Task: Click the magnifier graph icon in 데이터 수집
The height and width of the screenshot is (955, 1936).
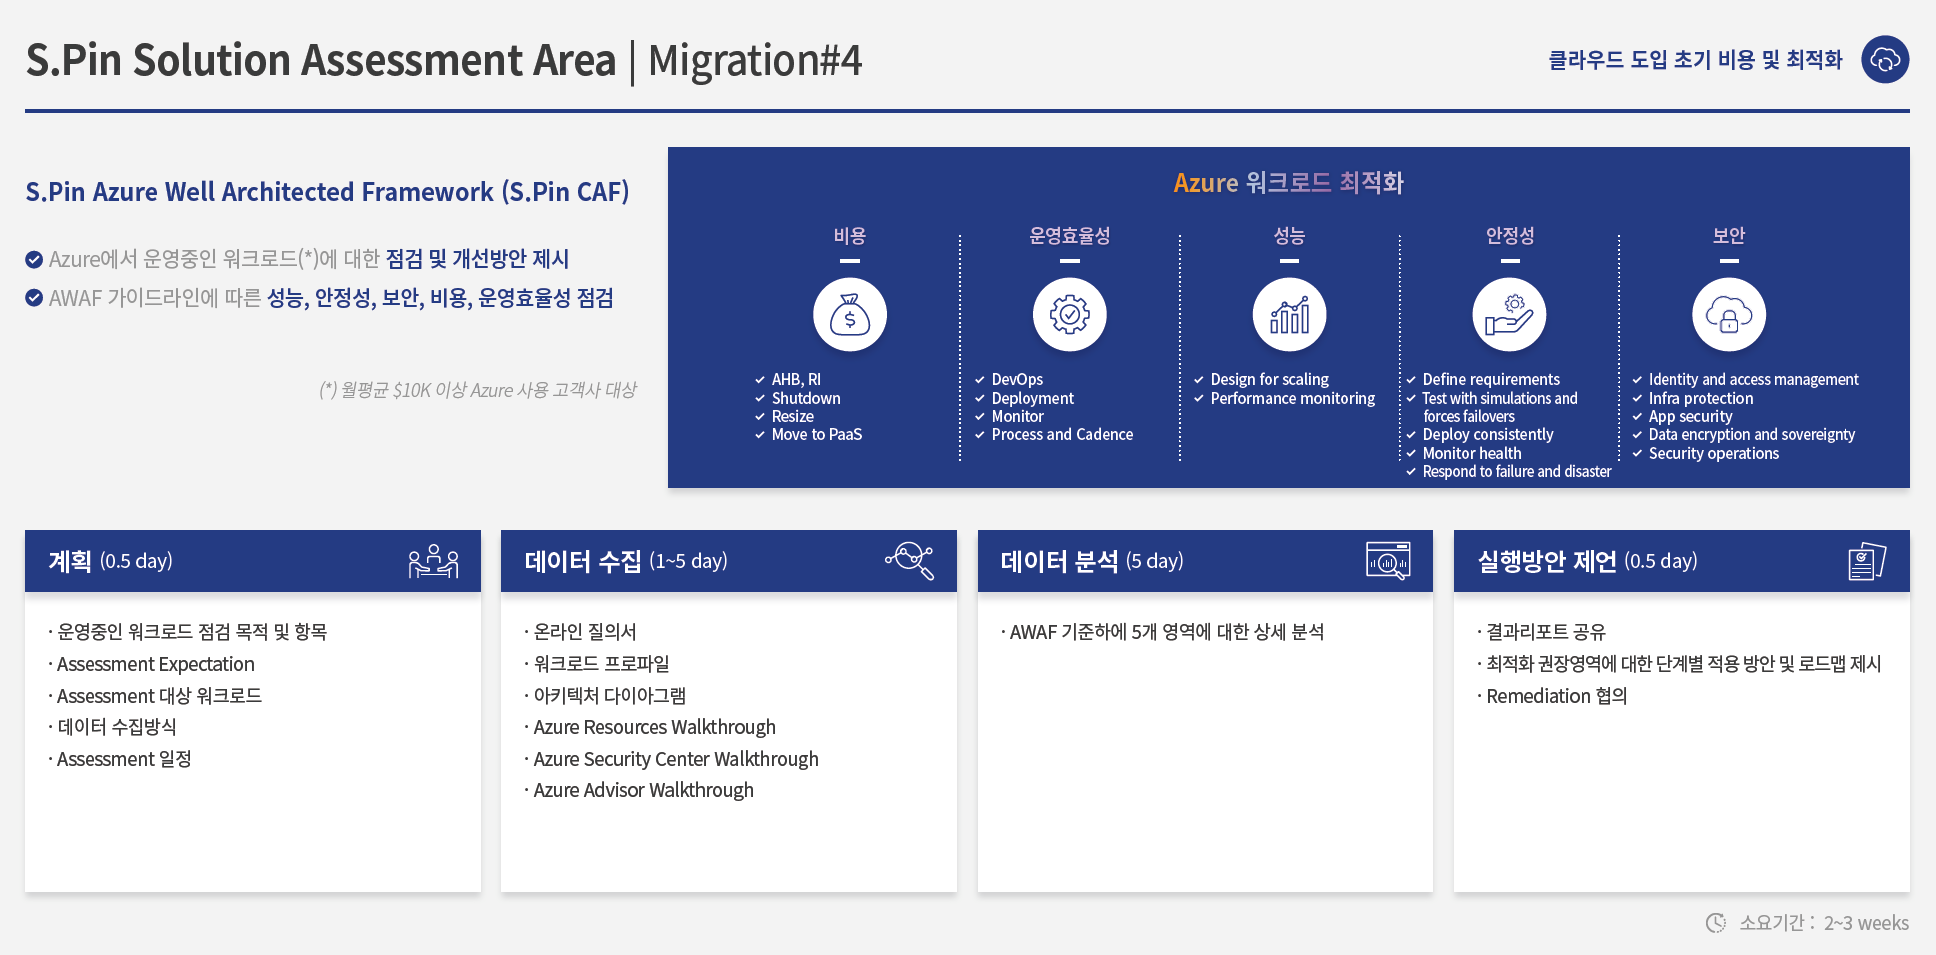Action: click(910, 560)
